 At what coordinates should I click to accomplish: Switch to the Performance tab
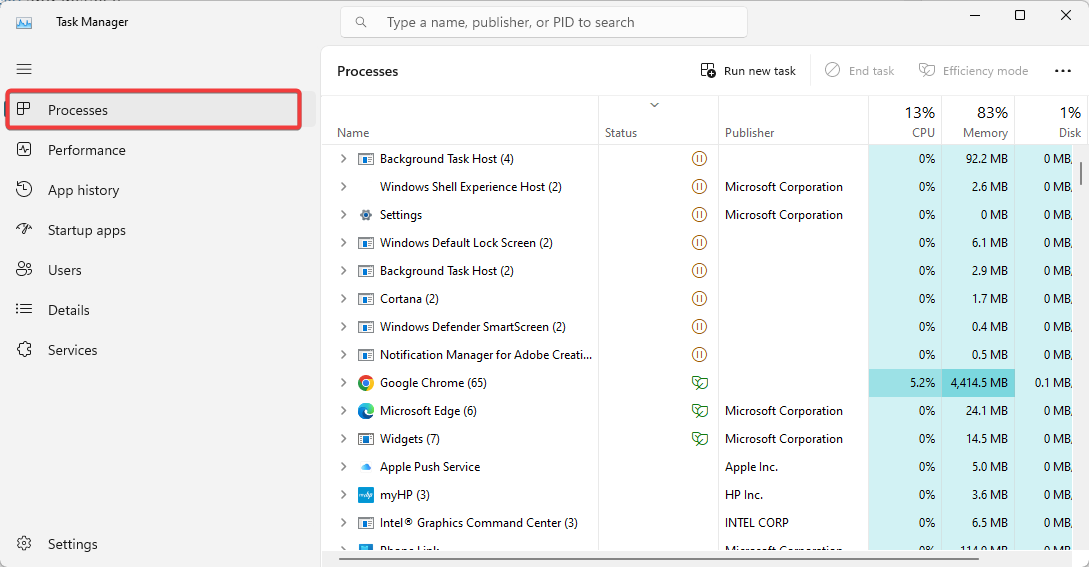click(87, 150)
